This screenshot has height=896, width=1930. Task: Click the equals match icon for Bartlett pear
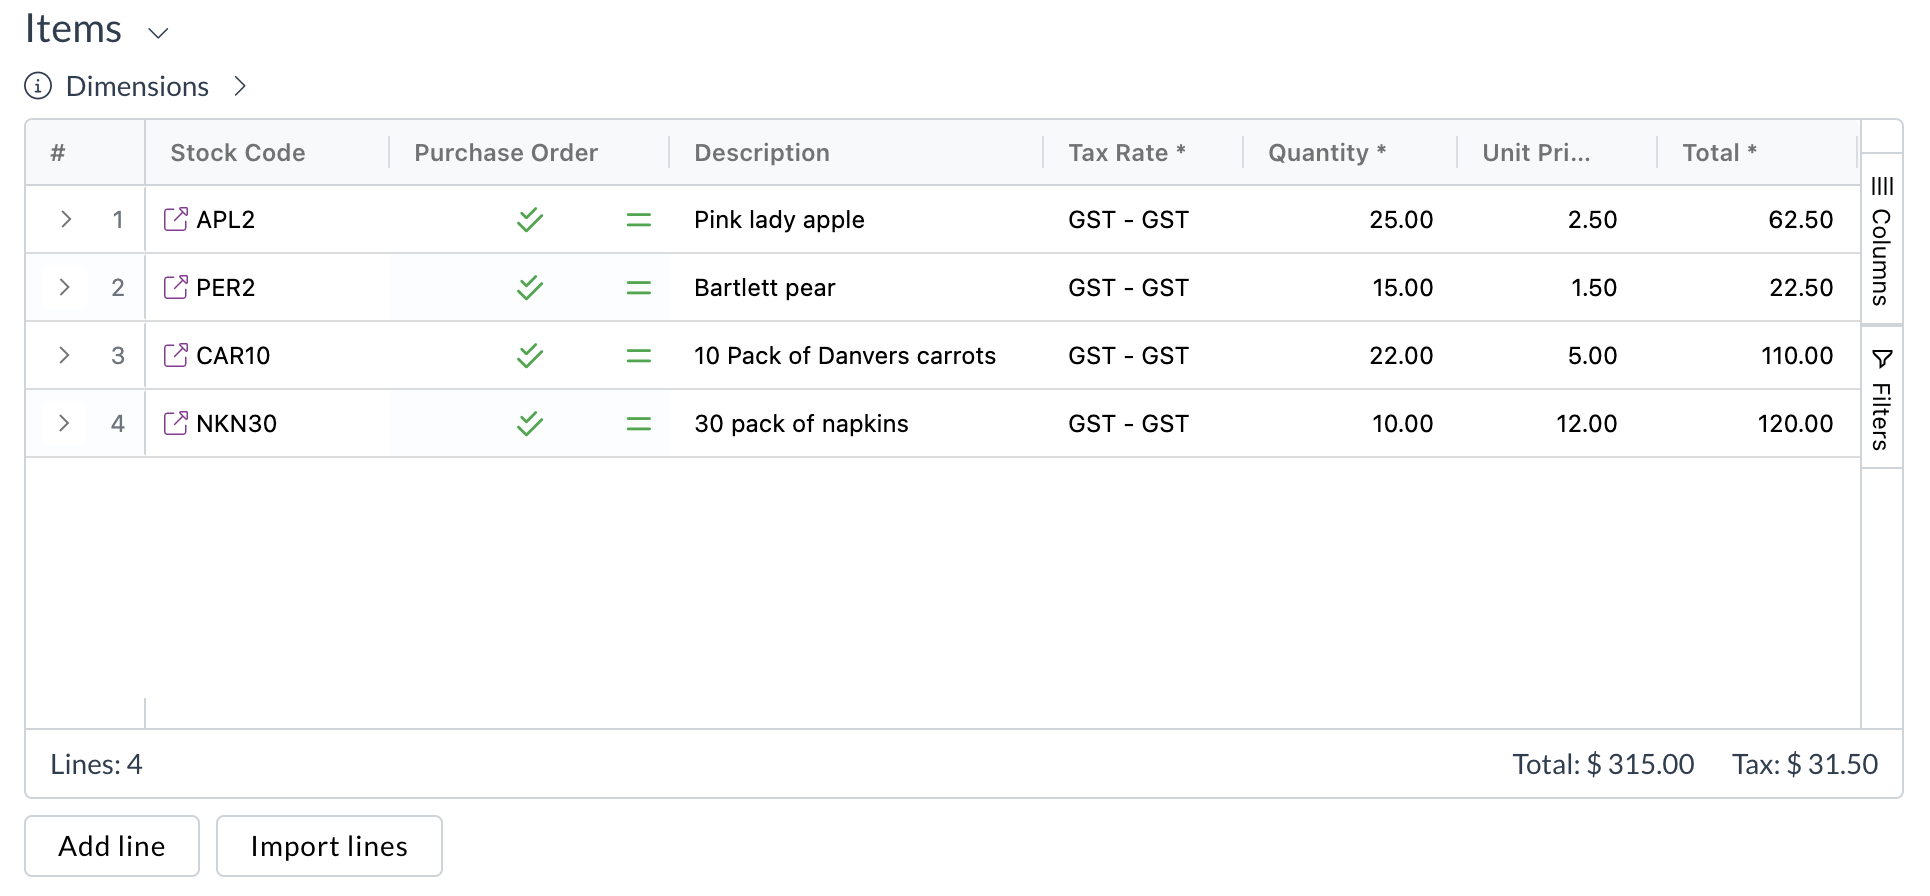click(x=638, y=288)
